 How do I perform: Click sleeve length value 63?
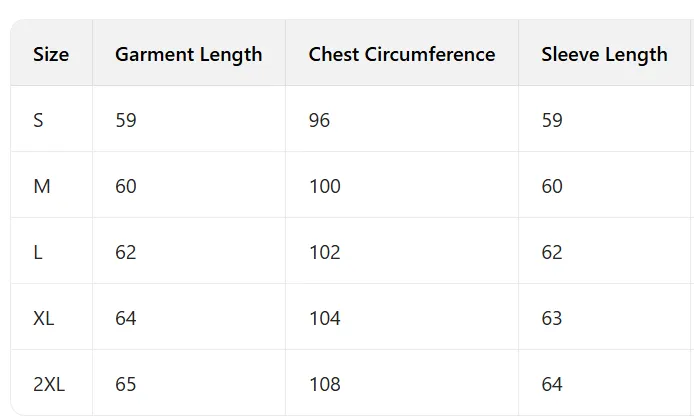pos(552,318)
